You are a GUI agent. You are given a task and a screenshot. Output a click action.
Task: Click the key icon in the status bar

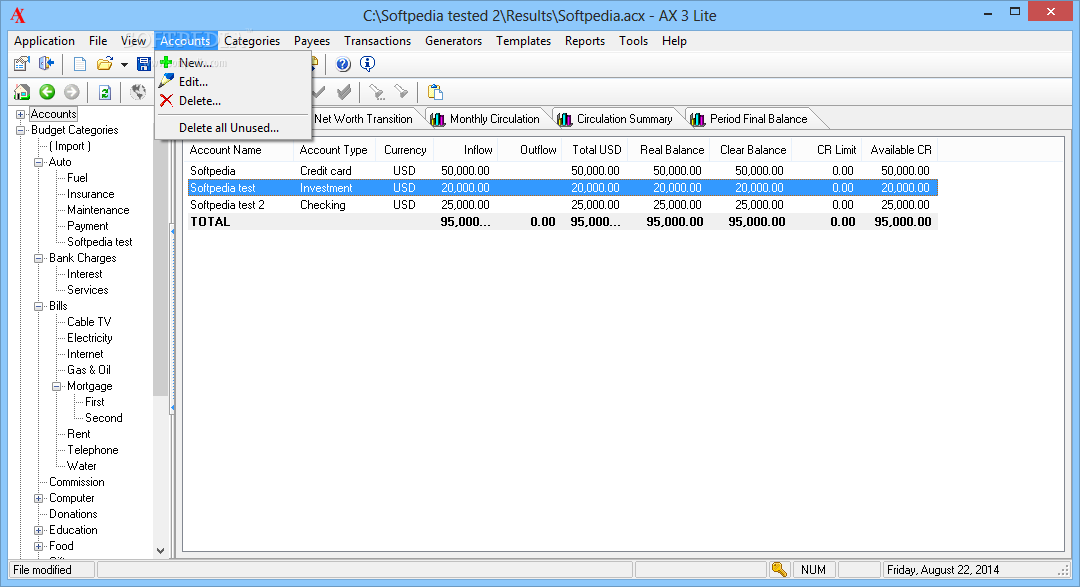(x=778, y=569)
